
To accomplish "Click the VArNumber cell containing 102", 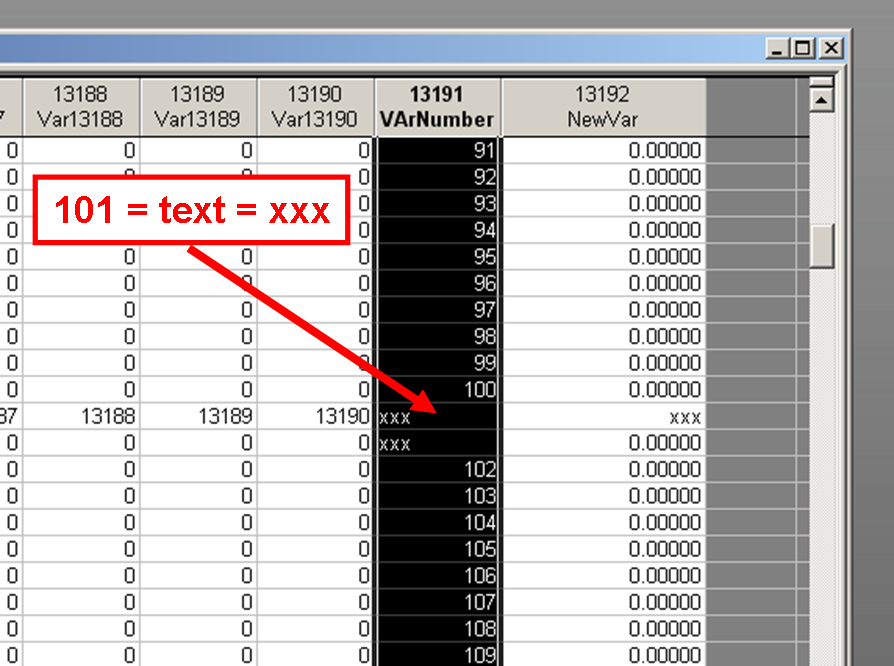I will (438, 470).
